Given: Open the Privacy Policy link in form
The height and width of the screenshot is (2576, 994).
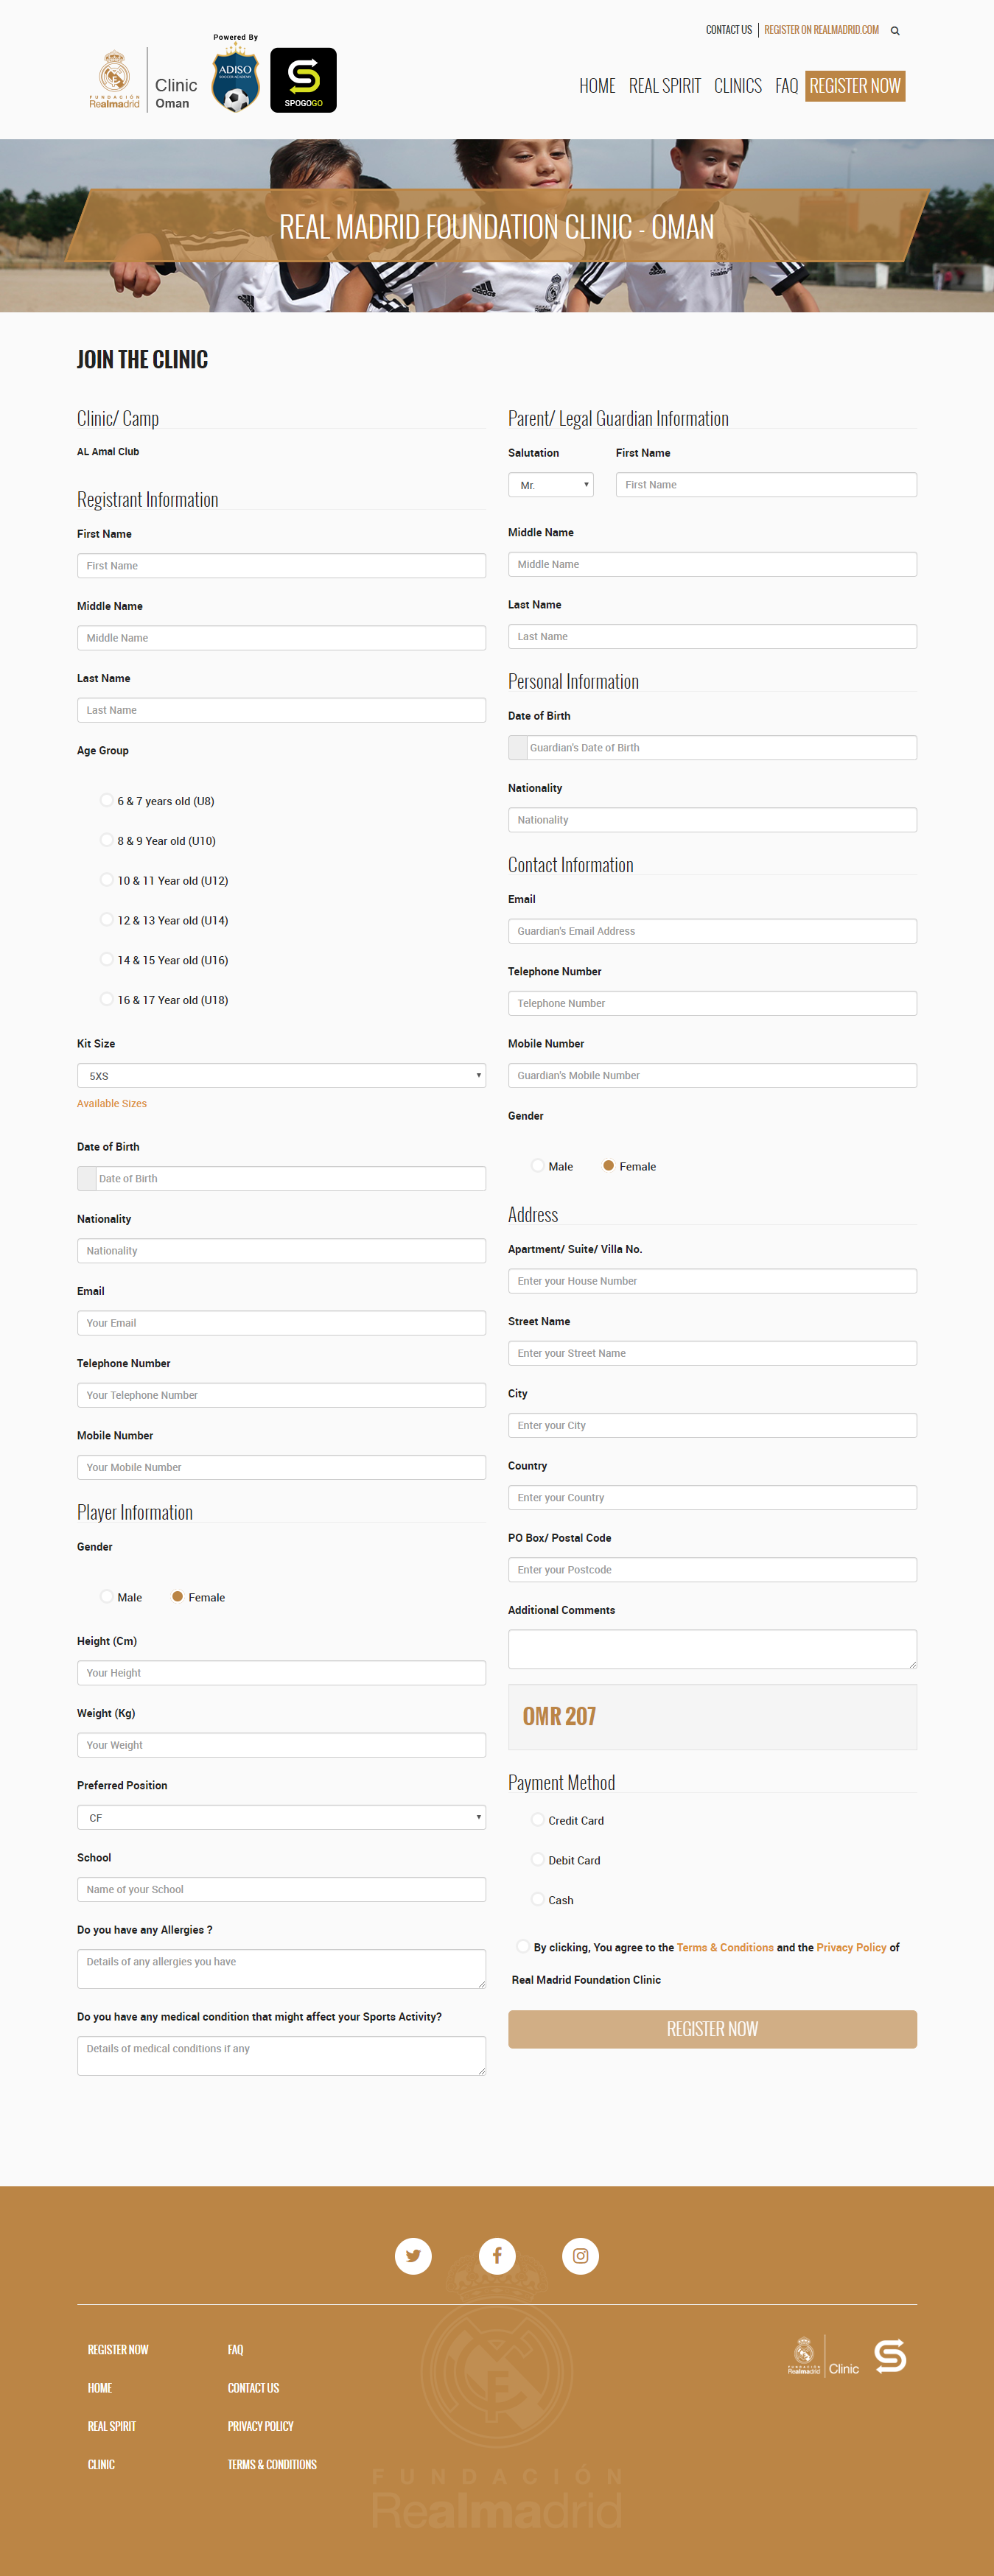Looking at the screenshot, I should [851, 1947].
